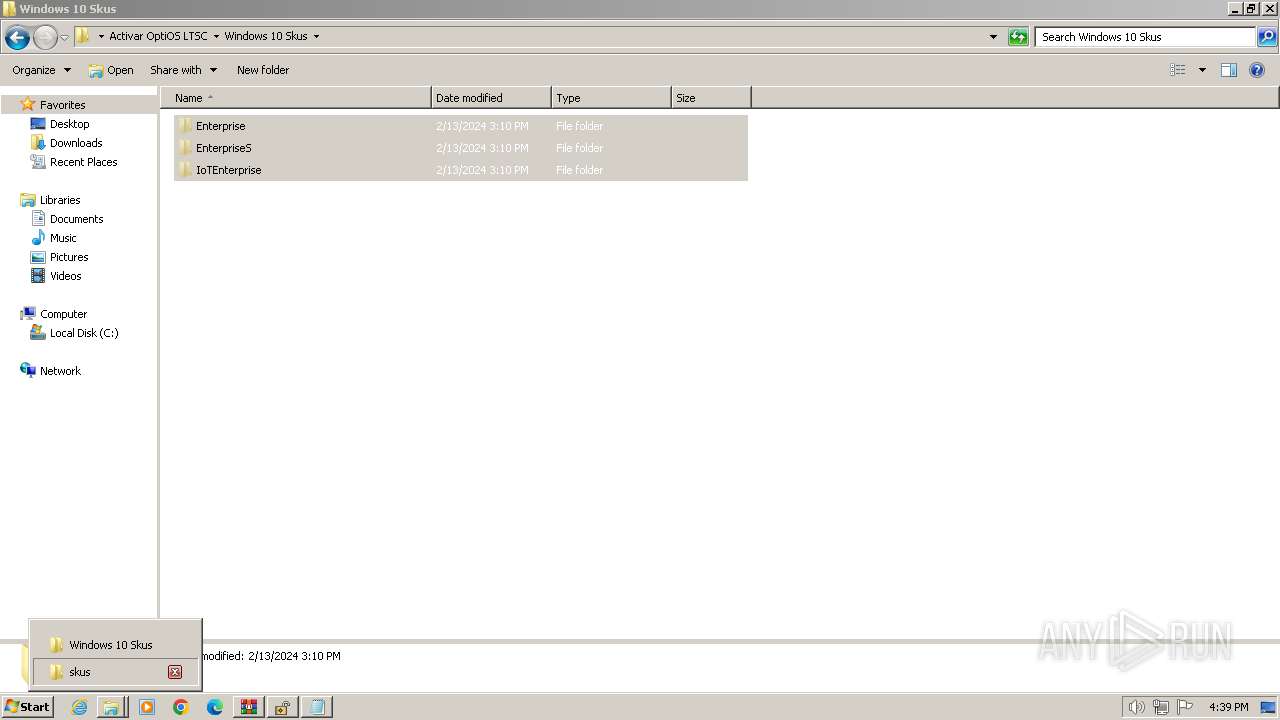The height and width of the screenshot is (720, 1280).
Task: Click the IoTEnterprise folder icon
Action: coord(185,170)
